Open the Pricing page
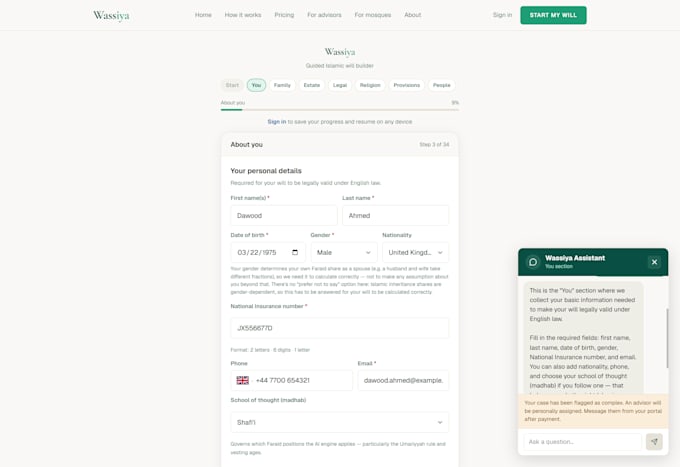 tap(284, 15)
